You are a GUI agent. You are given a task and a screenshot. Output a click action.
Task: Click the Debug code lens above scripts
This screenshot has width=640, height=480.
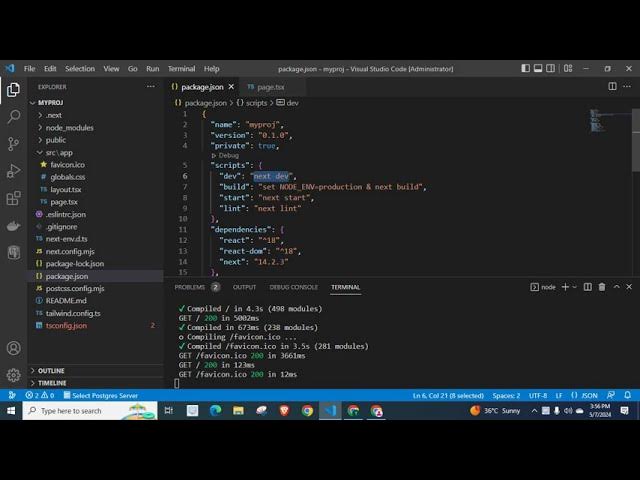[x=229, y=156]
